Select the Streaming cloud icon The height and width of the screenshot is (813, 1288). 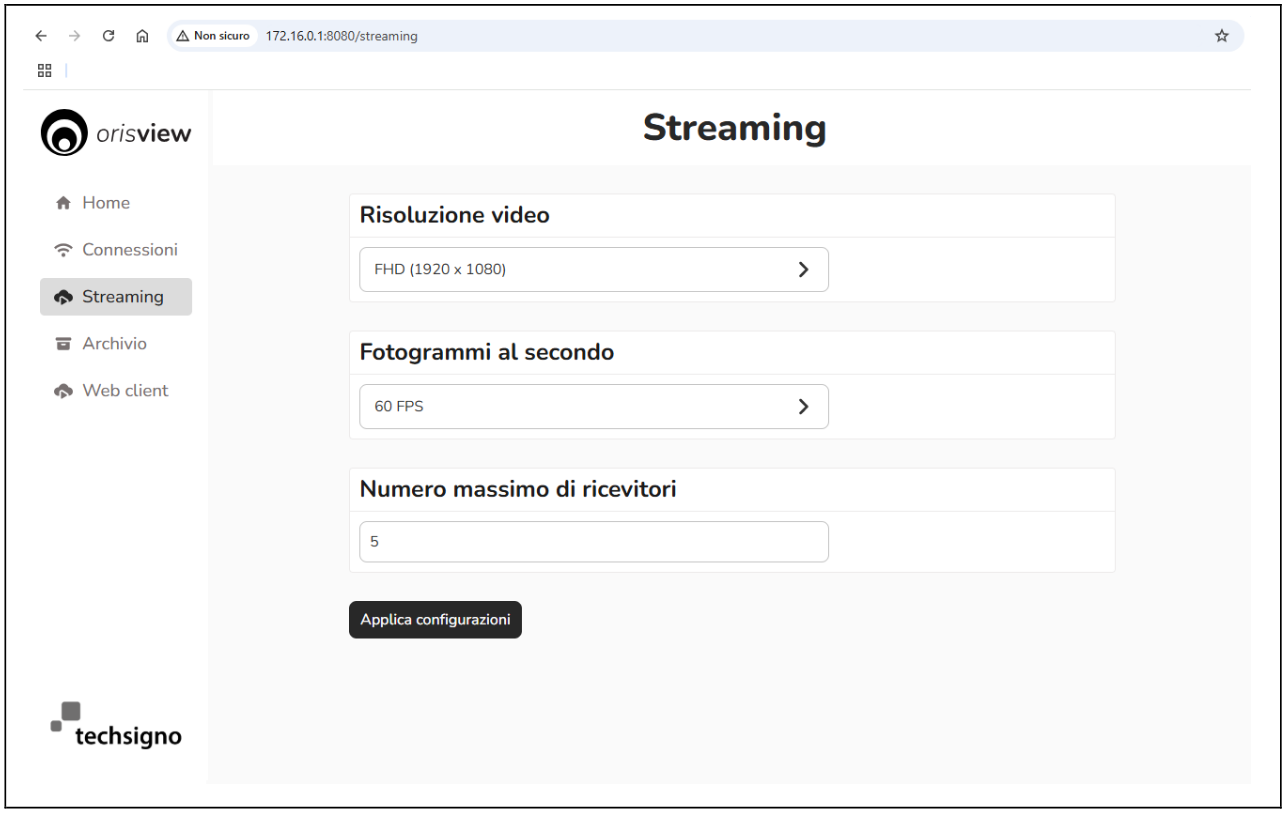pyautogui.click(x=62, y=296)
